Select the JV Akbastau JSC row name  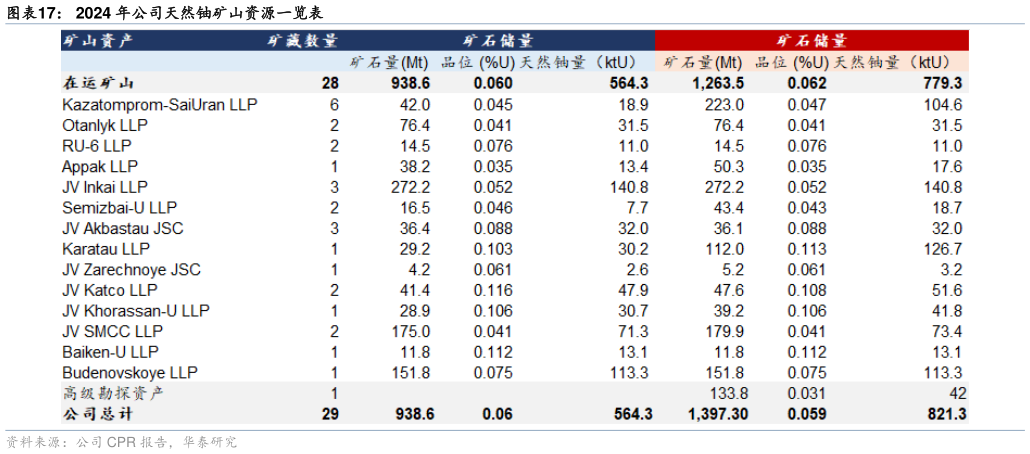click(123, 228)
